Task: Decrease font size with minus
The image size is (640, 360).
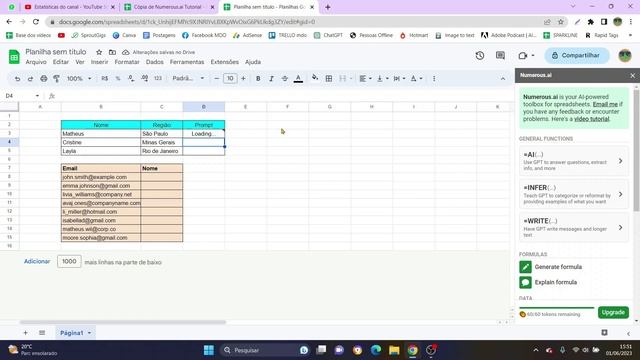Action: pyautogui.click(x=217, y=78)
